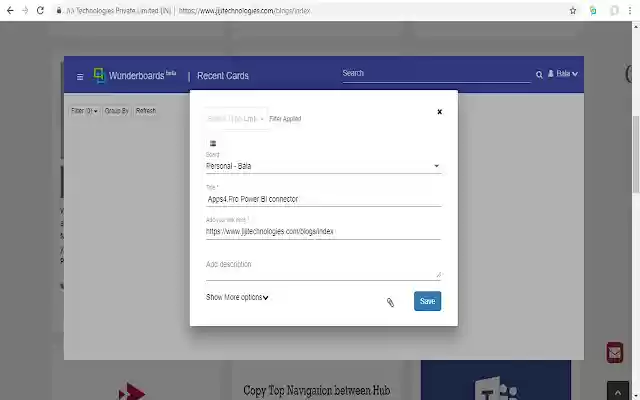Open the Filter (0) dropdown
Screen dimensions: 640x400
[x=84, y=111]
